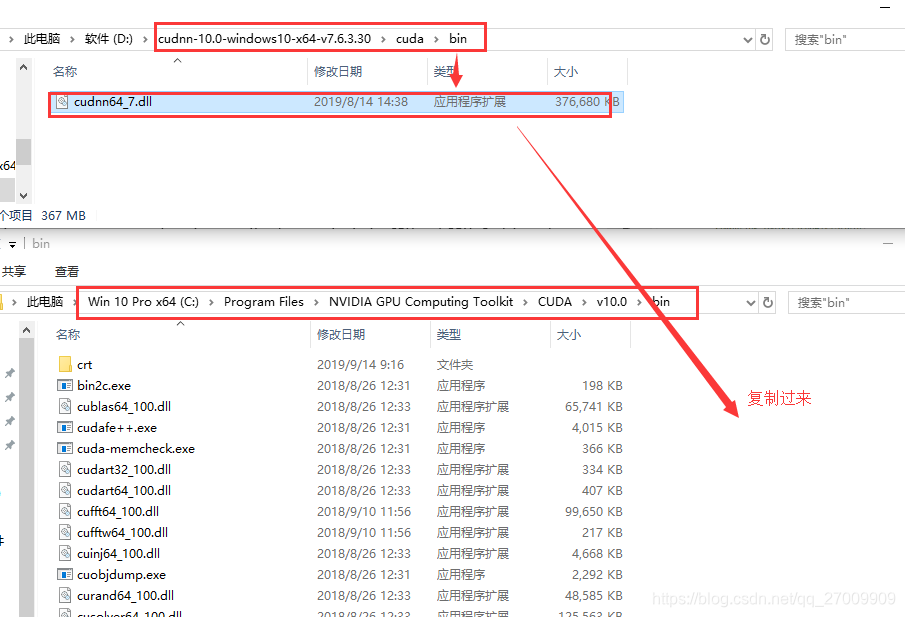Click the cufft64_100.dll file icon

[x=65, y=511]
